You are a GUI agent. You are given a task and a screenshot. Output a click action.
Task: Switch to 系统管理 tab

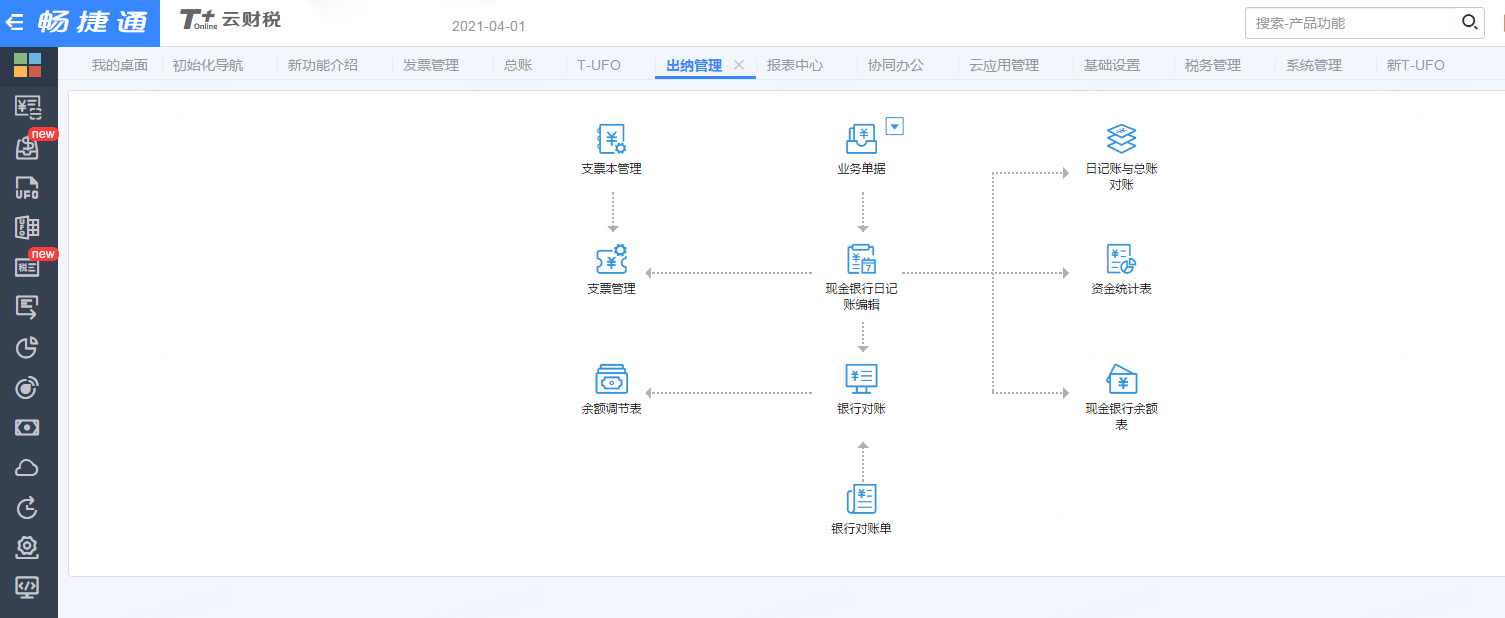coord(1314,65)
